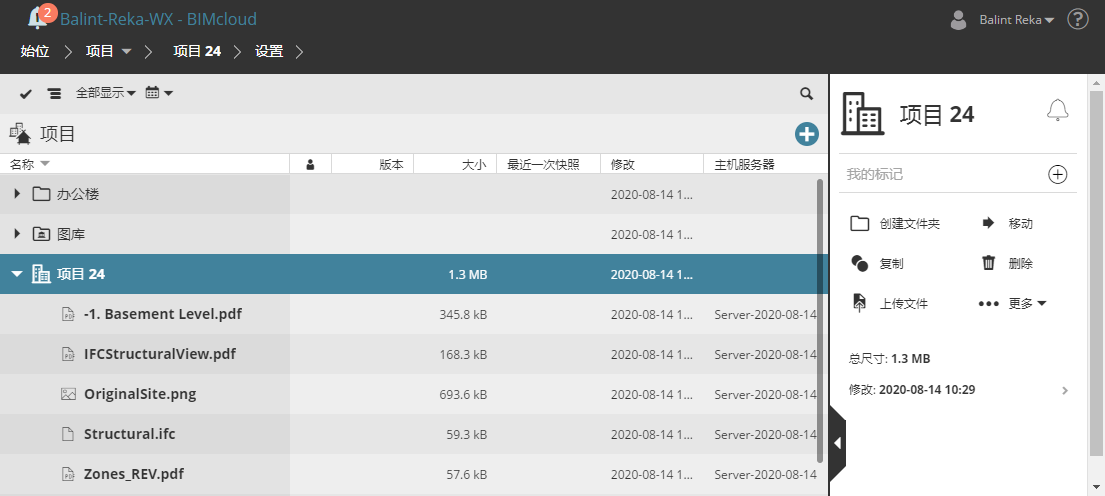Click the 693.6 kB size cell
This screenshot has height=496, width=1105.
tap(463, 395)
